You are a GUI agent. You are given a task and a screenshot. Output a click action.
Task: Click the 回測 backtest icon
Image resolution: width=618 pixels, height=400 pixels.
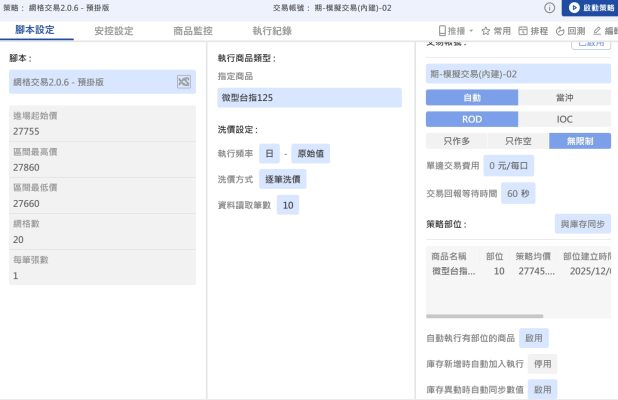click(570, 31)
